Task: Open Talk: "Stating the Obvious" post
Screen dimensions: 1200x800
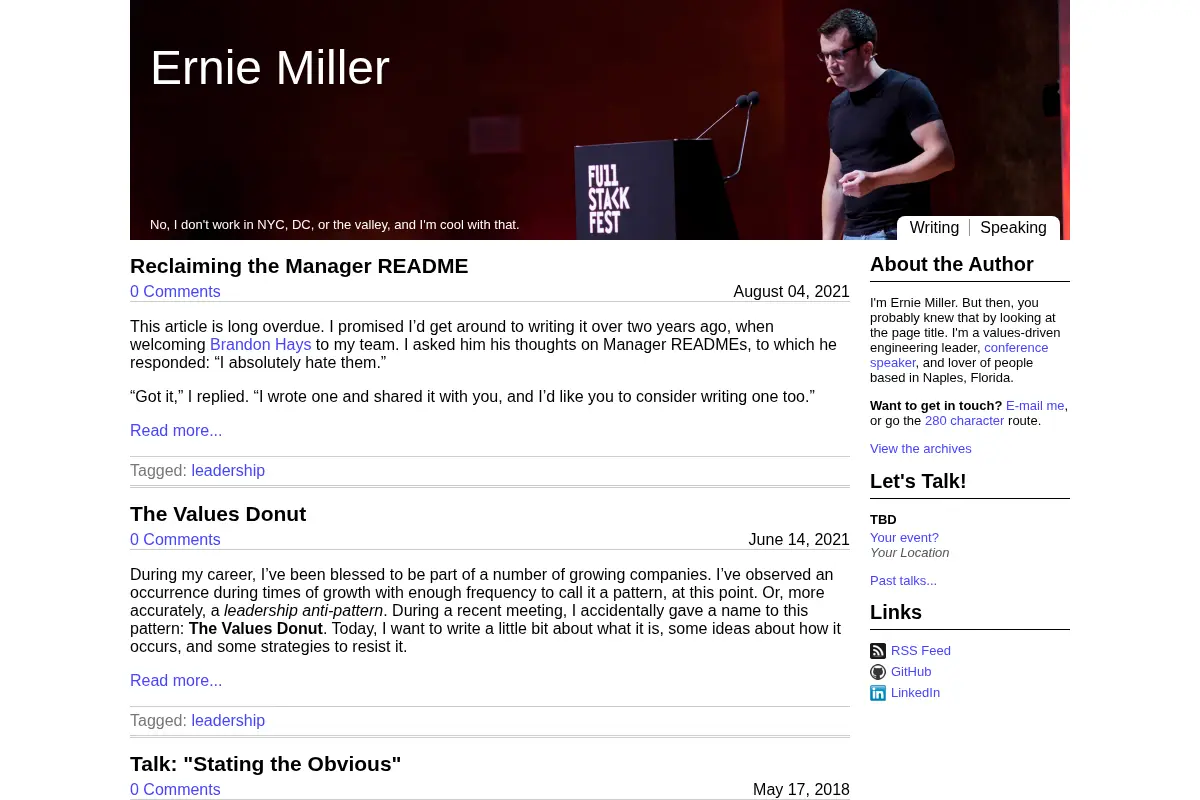Action: coord(265,764)
